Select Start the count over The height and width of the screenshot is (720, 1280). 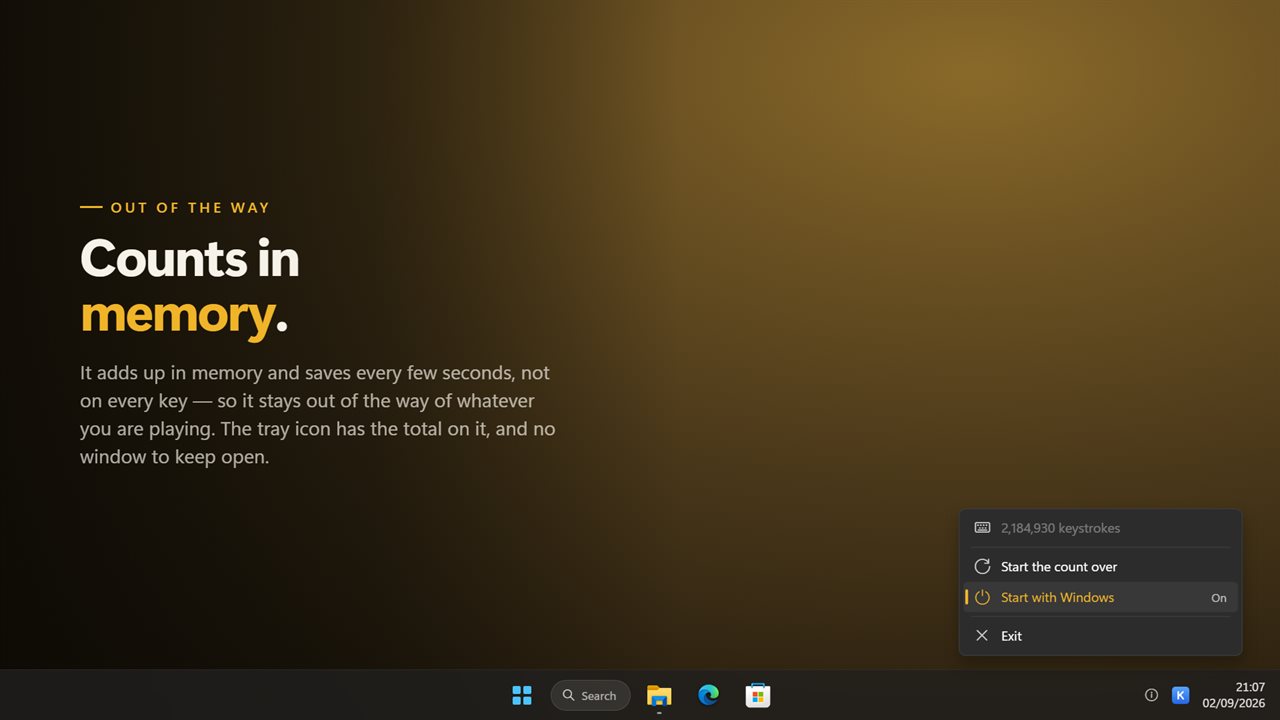click(1100, 566)
